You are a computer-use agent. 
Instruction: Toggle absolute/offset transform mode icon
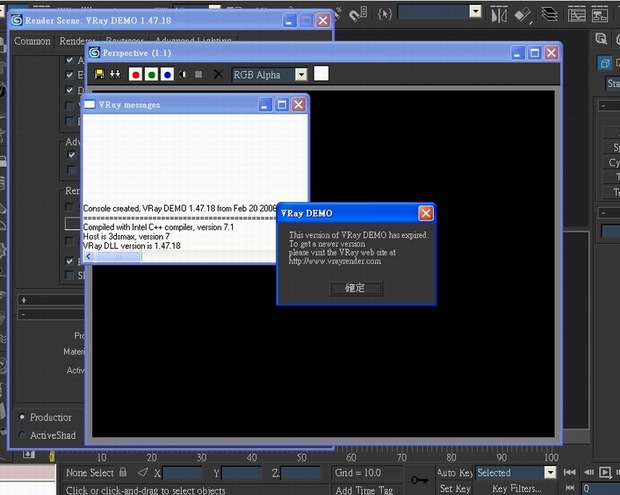[142, 472]
